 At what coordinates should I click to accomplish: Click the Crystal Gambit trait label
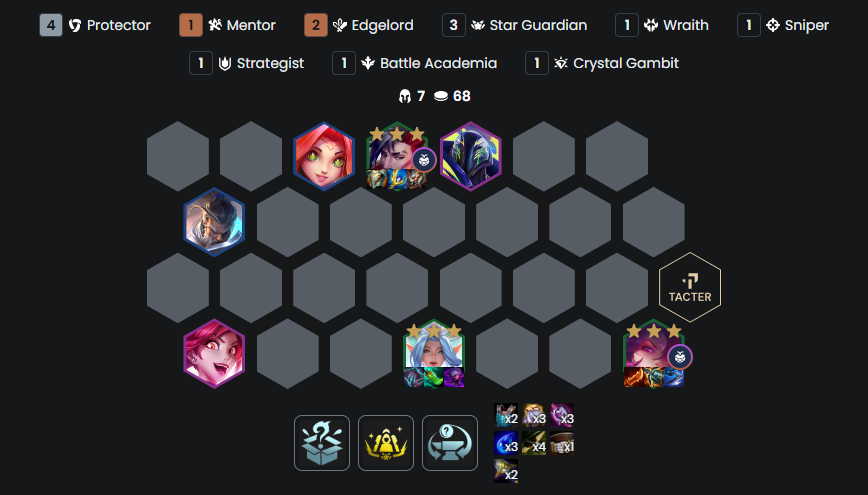click(626, 63)
